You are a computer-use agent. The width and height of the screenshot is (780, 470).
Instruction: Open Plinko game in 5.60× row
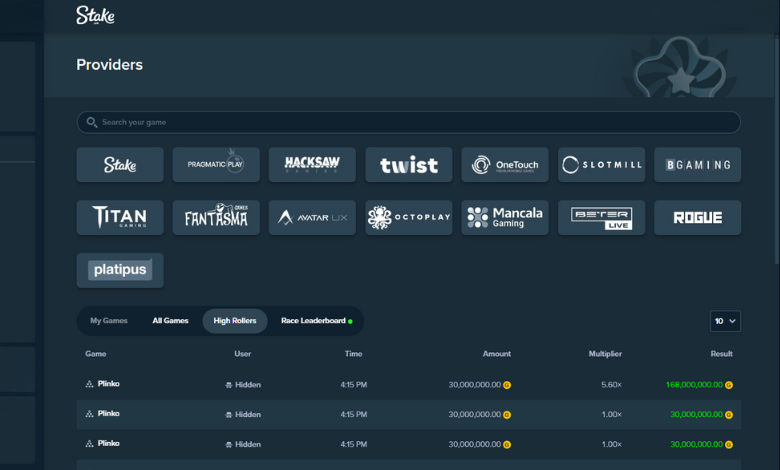click(108, 383)
